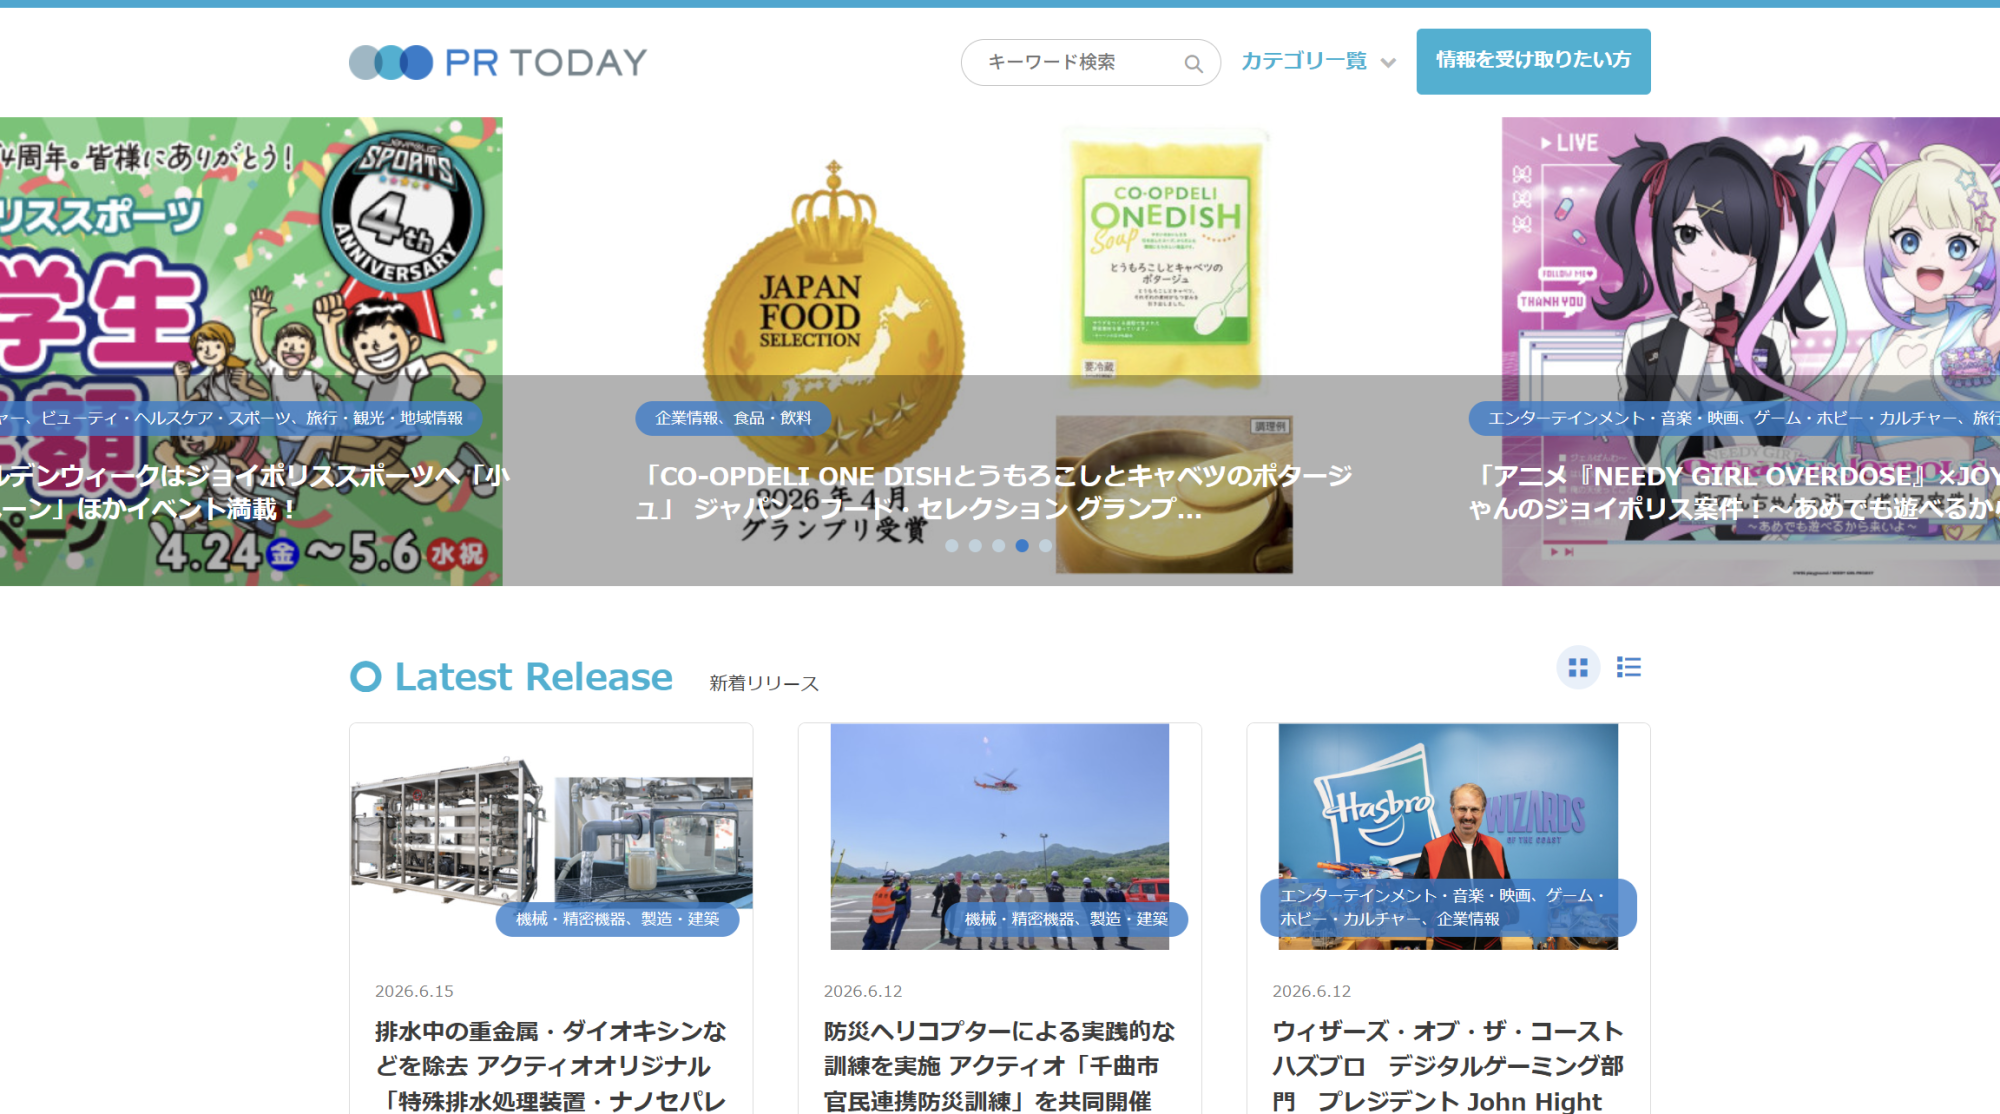This screenshot has width=2000, height=1114.
Task: Select the active fourth carousel dot
Action: [x=1022, y=546]
